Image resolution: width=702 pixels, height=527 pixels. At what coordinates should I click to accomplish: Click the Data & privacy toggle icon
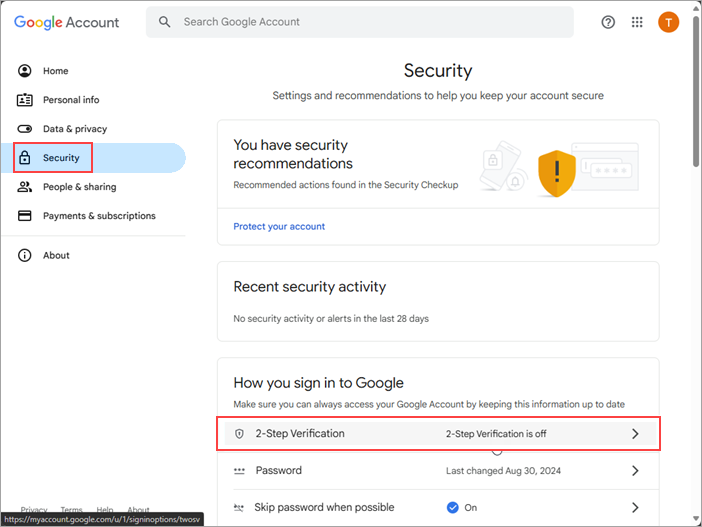coord(25,129)
